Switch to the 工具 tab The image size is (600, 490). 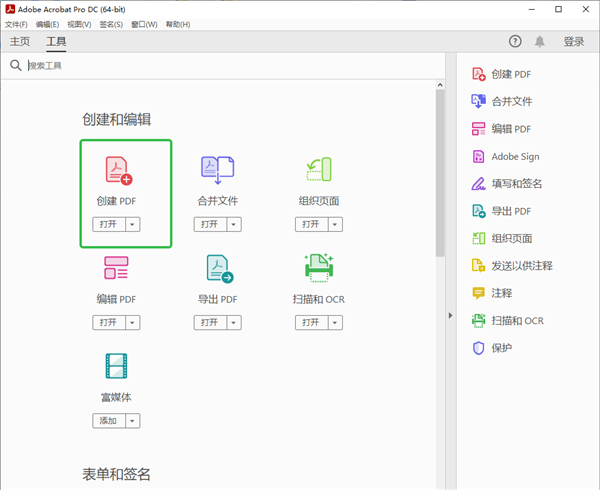(56, 41)
